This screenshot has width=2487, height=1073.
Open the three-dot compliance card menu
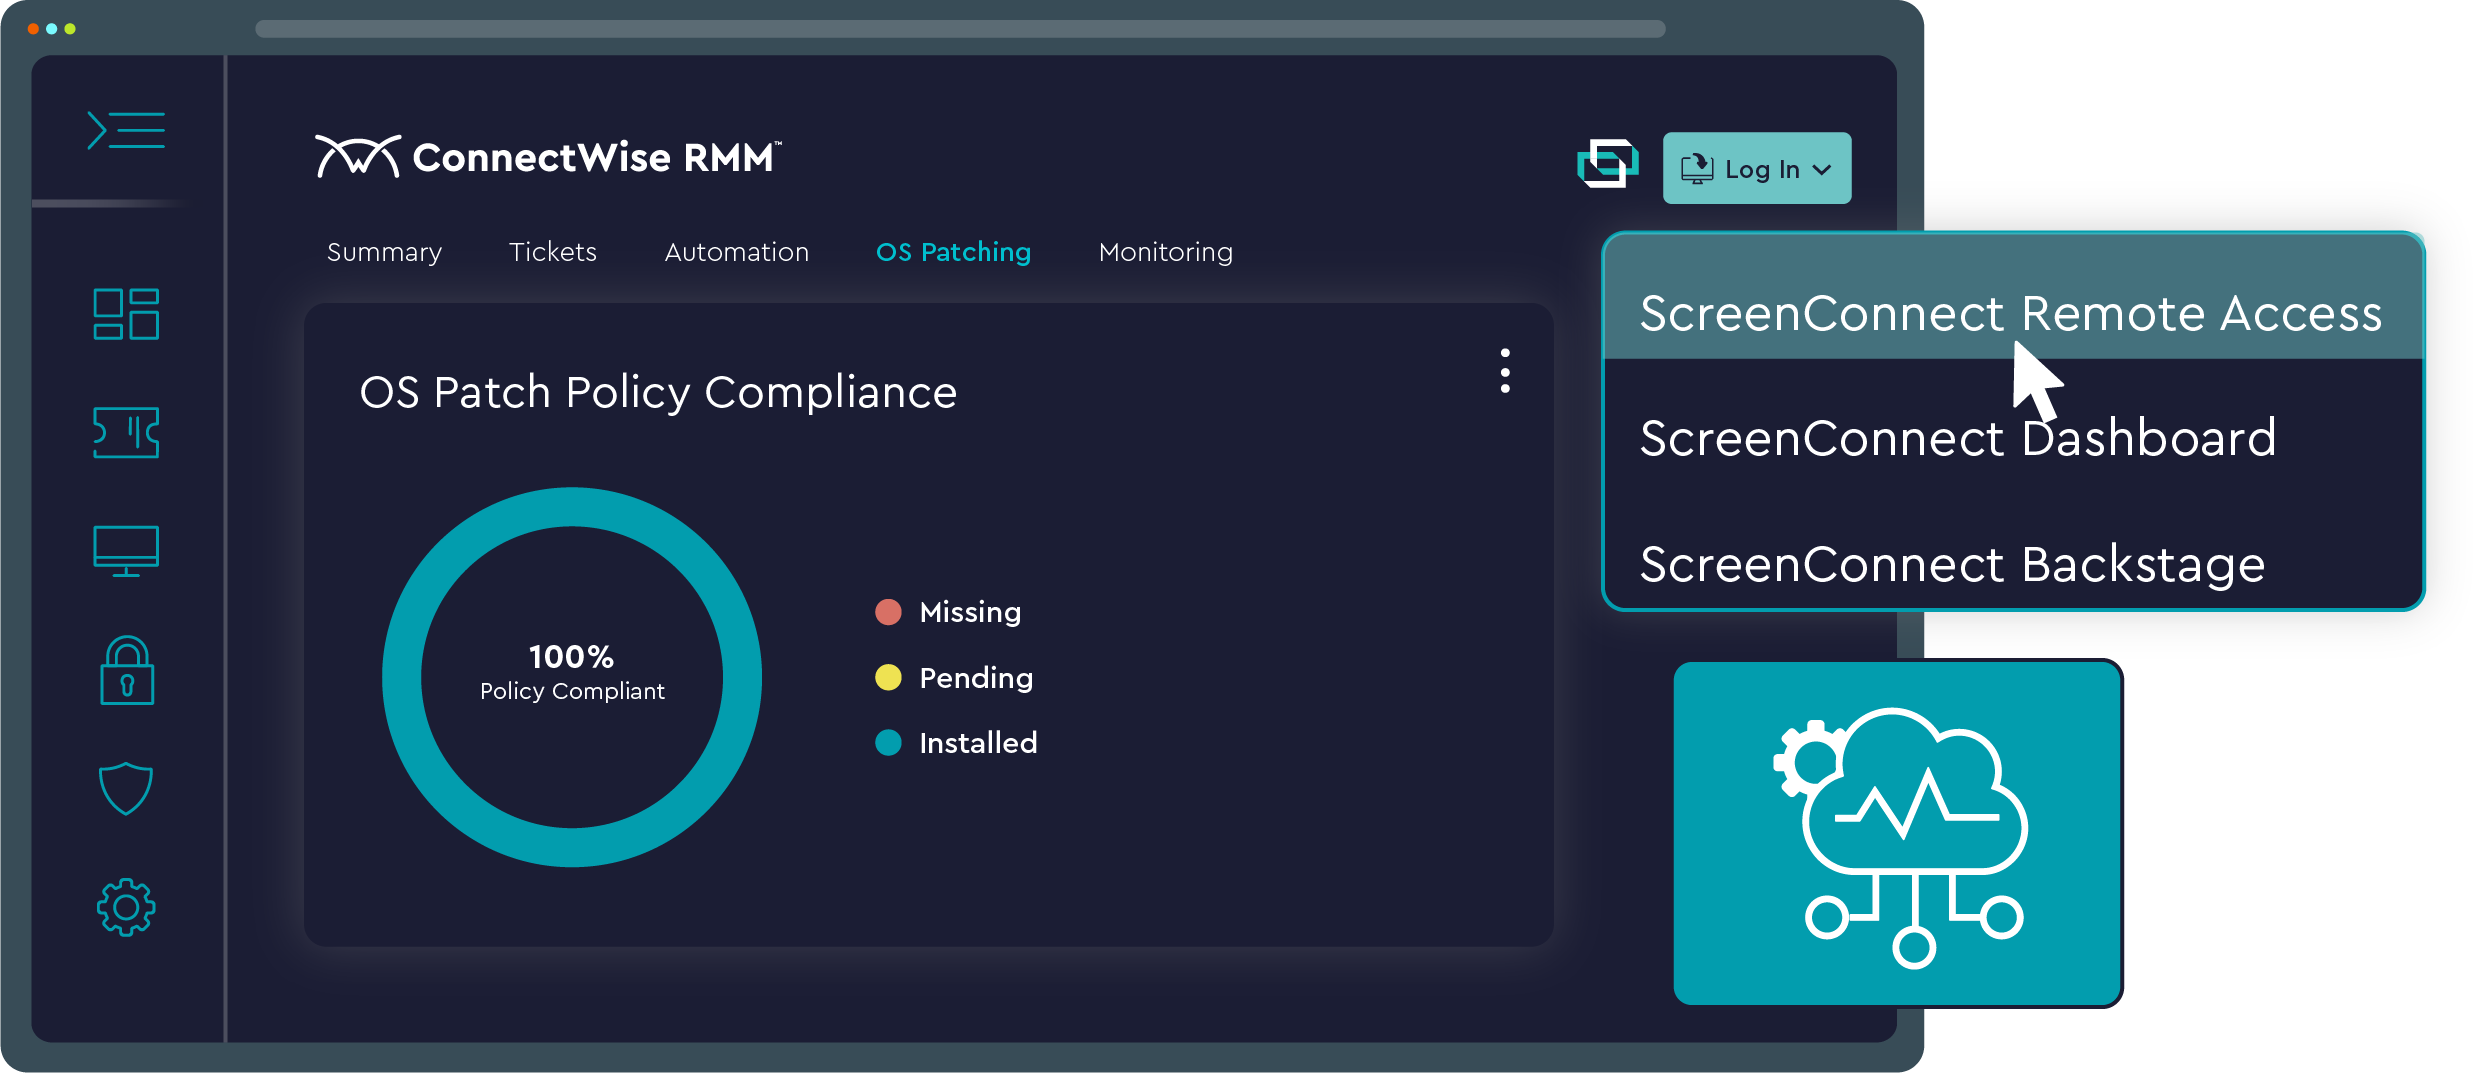1504,371
